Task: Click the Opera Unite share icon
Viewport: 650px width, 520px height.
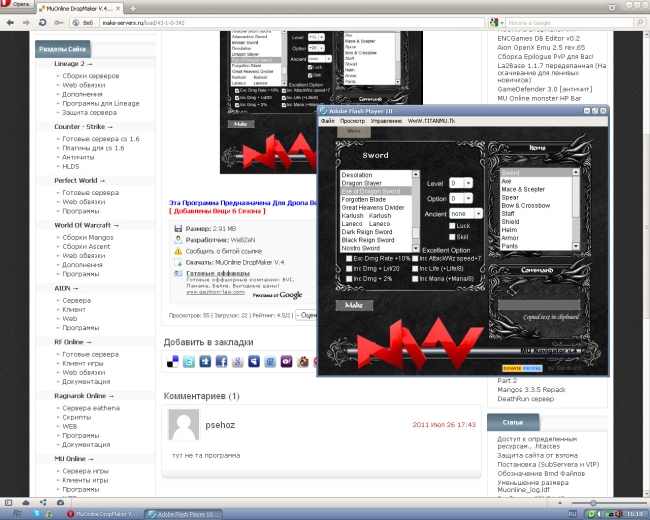Action: [43, 502]
